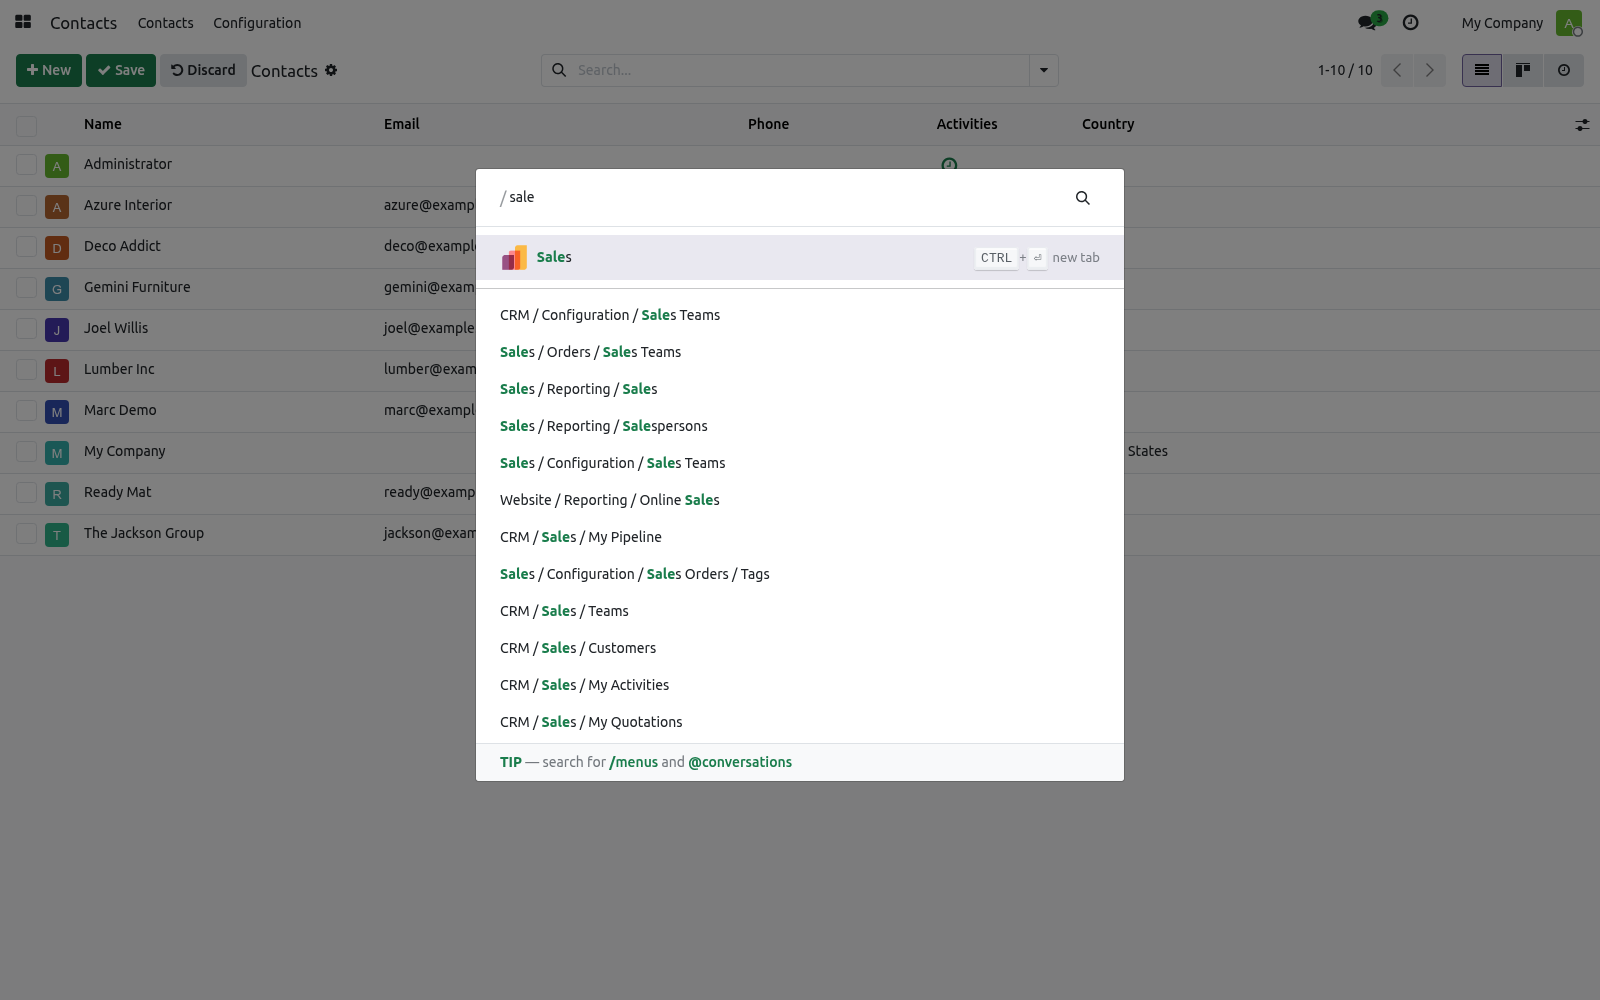This screenshot has width=1600, height=1000.
Task: Click Azure Interior avatar icon
Action: pos(57,207)
